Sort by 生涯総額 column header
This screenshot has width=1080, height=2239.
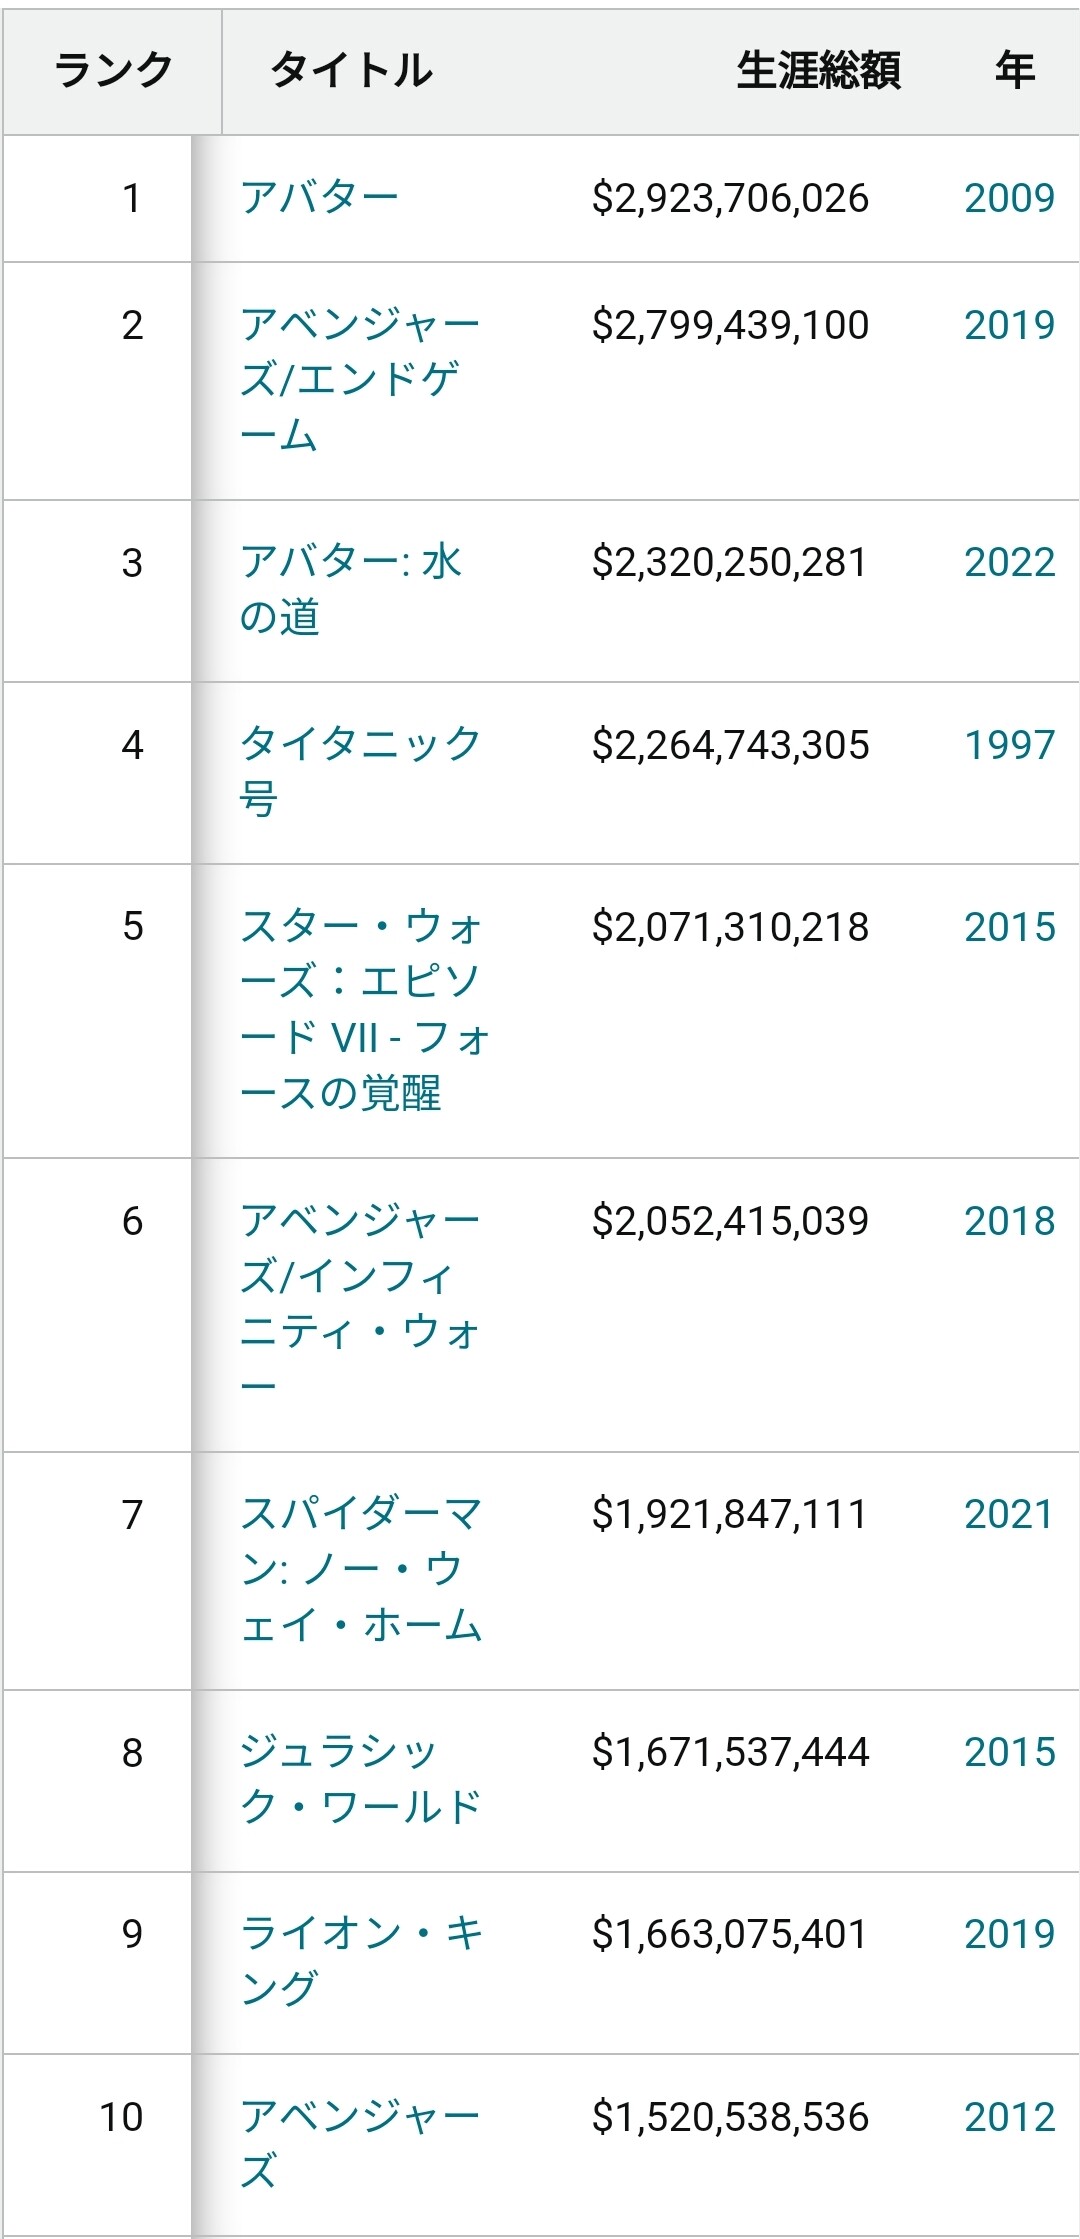(818, 71)
